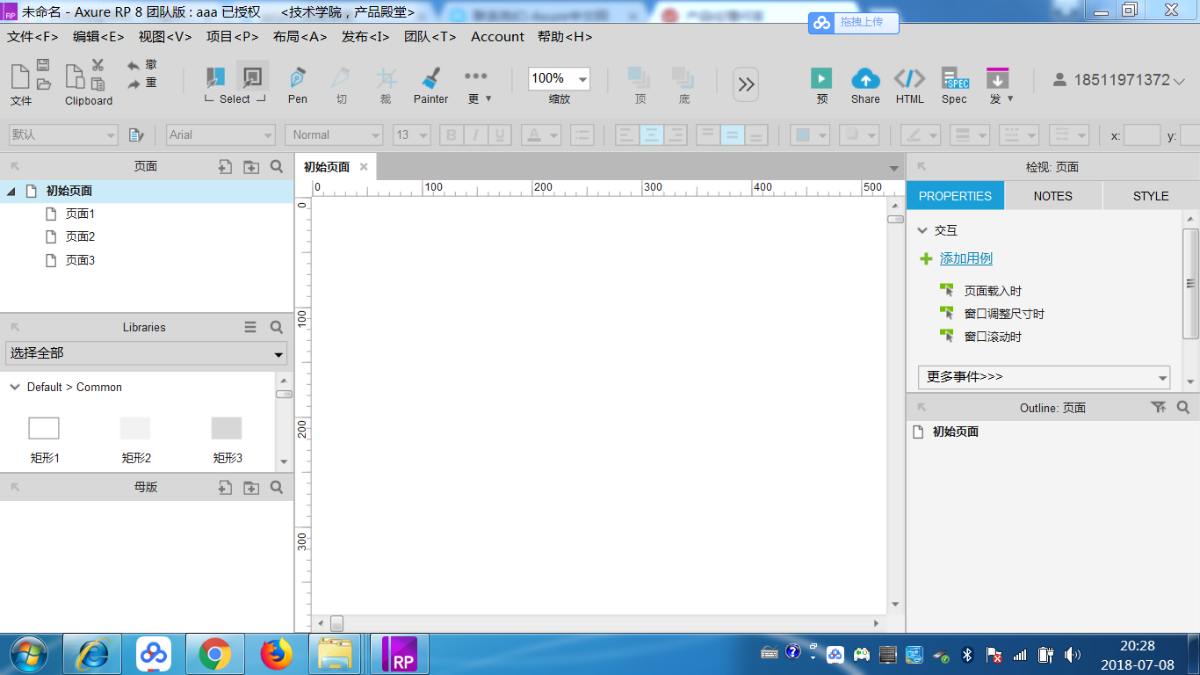Toggle Italic text formatting
Image resolution: width=1200 pixels, height=675 pixels.
point(476,135)
